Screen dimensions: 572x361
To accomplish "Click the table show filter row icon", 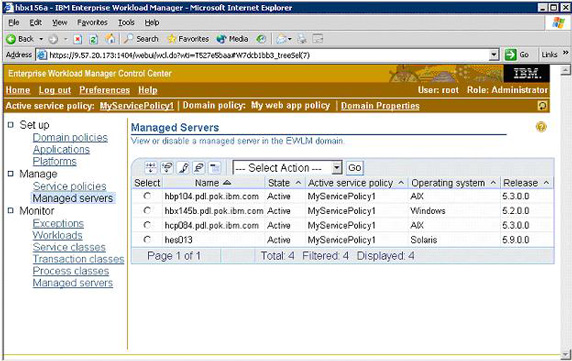I will [x=151, y=168].
